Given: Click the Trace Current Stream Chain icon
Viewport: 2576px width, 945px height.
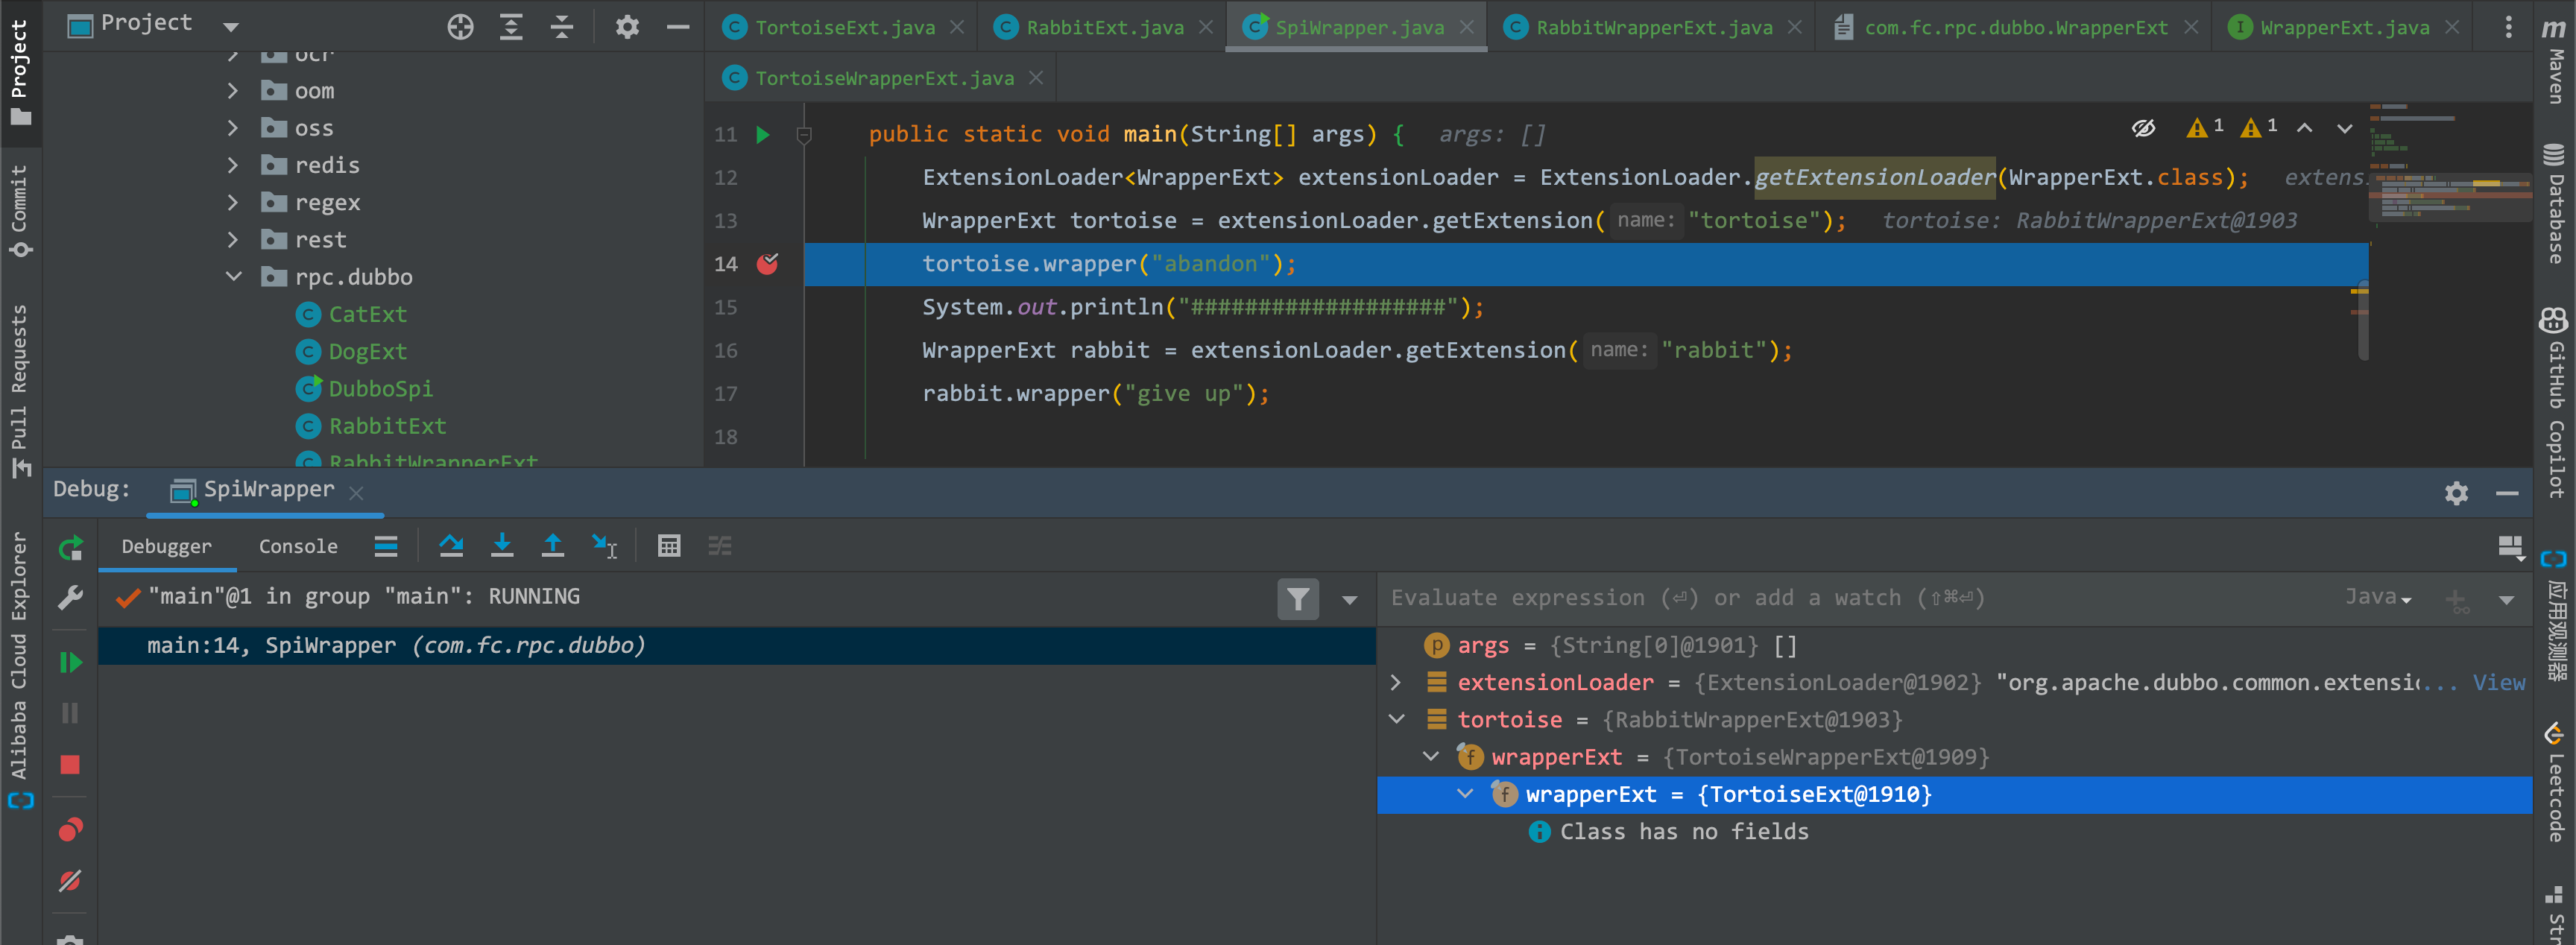Looking at the screenshot, I should point(720,546).
